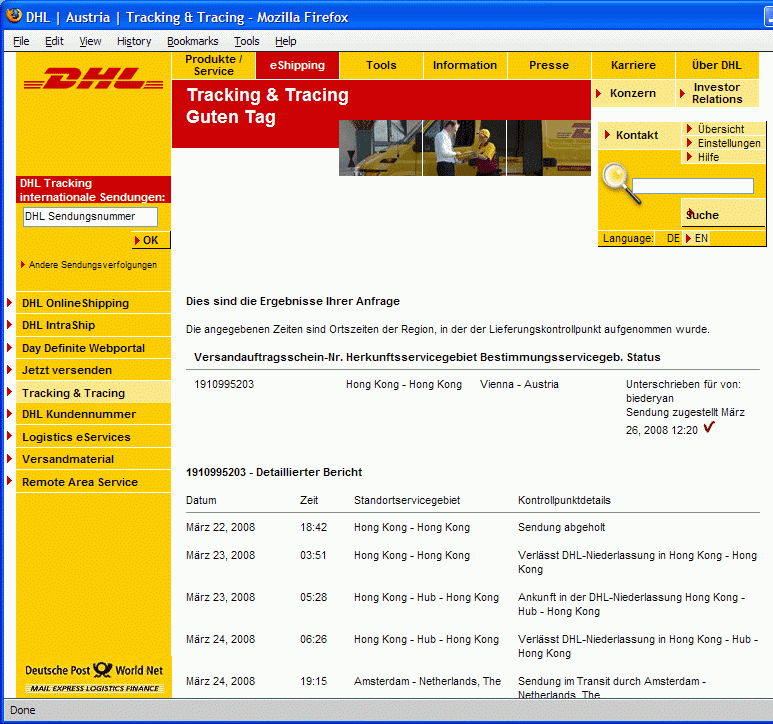Select the Tools navigation tab
Screen dimensions: 773x724
(381, 65)
